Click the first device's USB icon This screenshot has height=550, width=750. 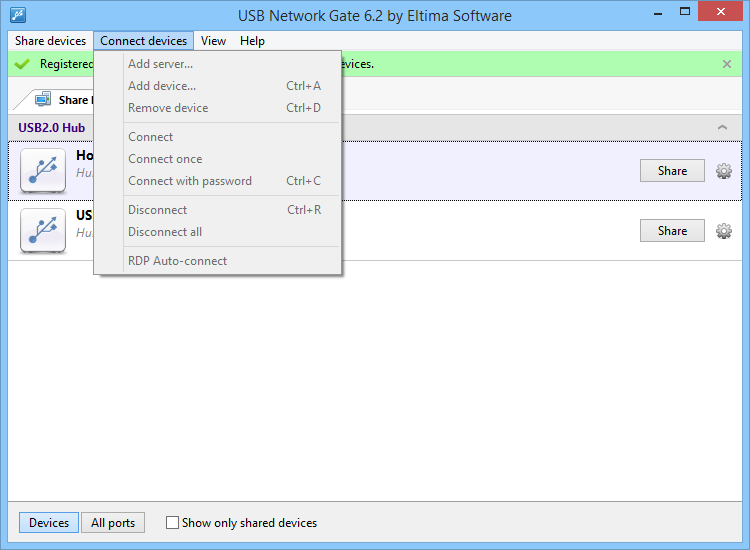[43, 171]
